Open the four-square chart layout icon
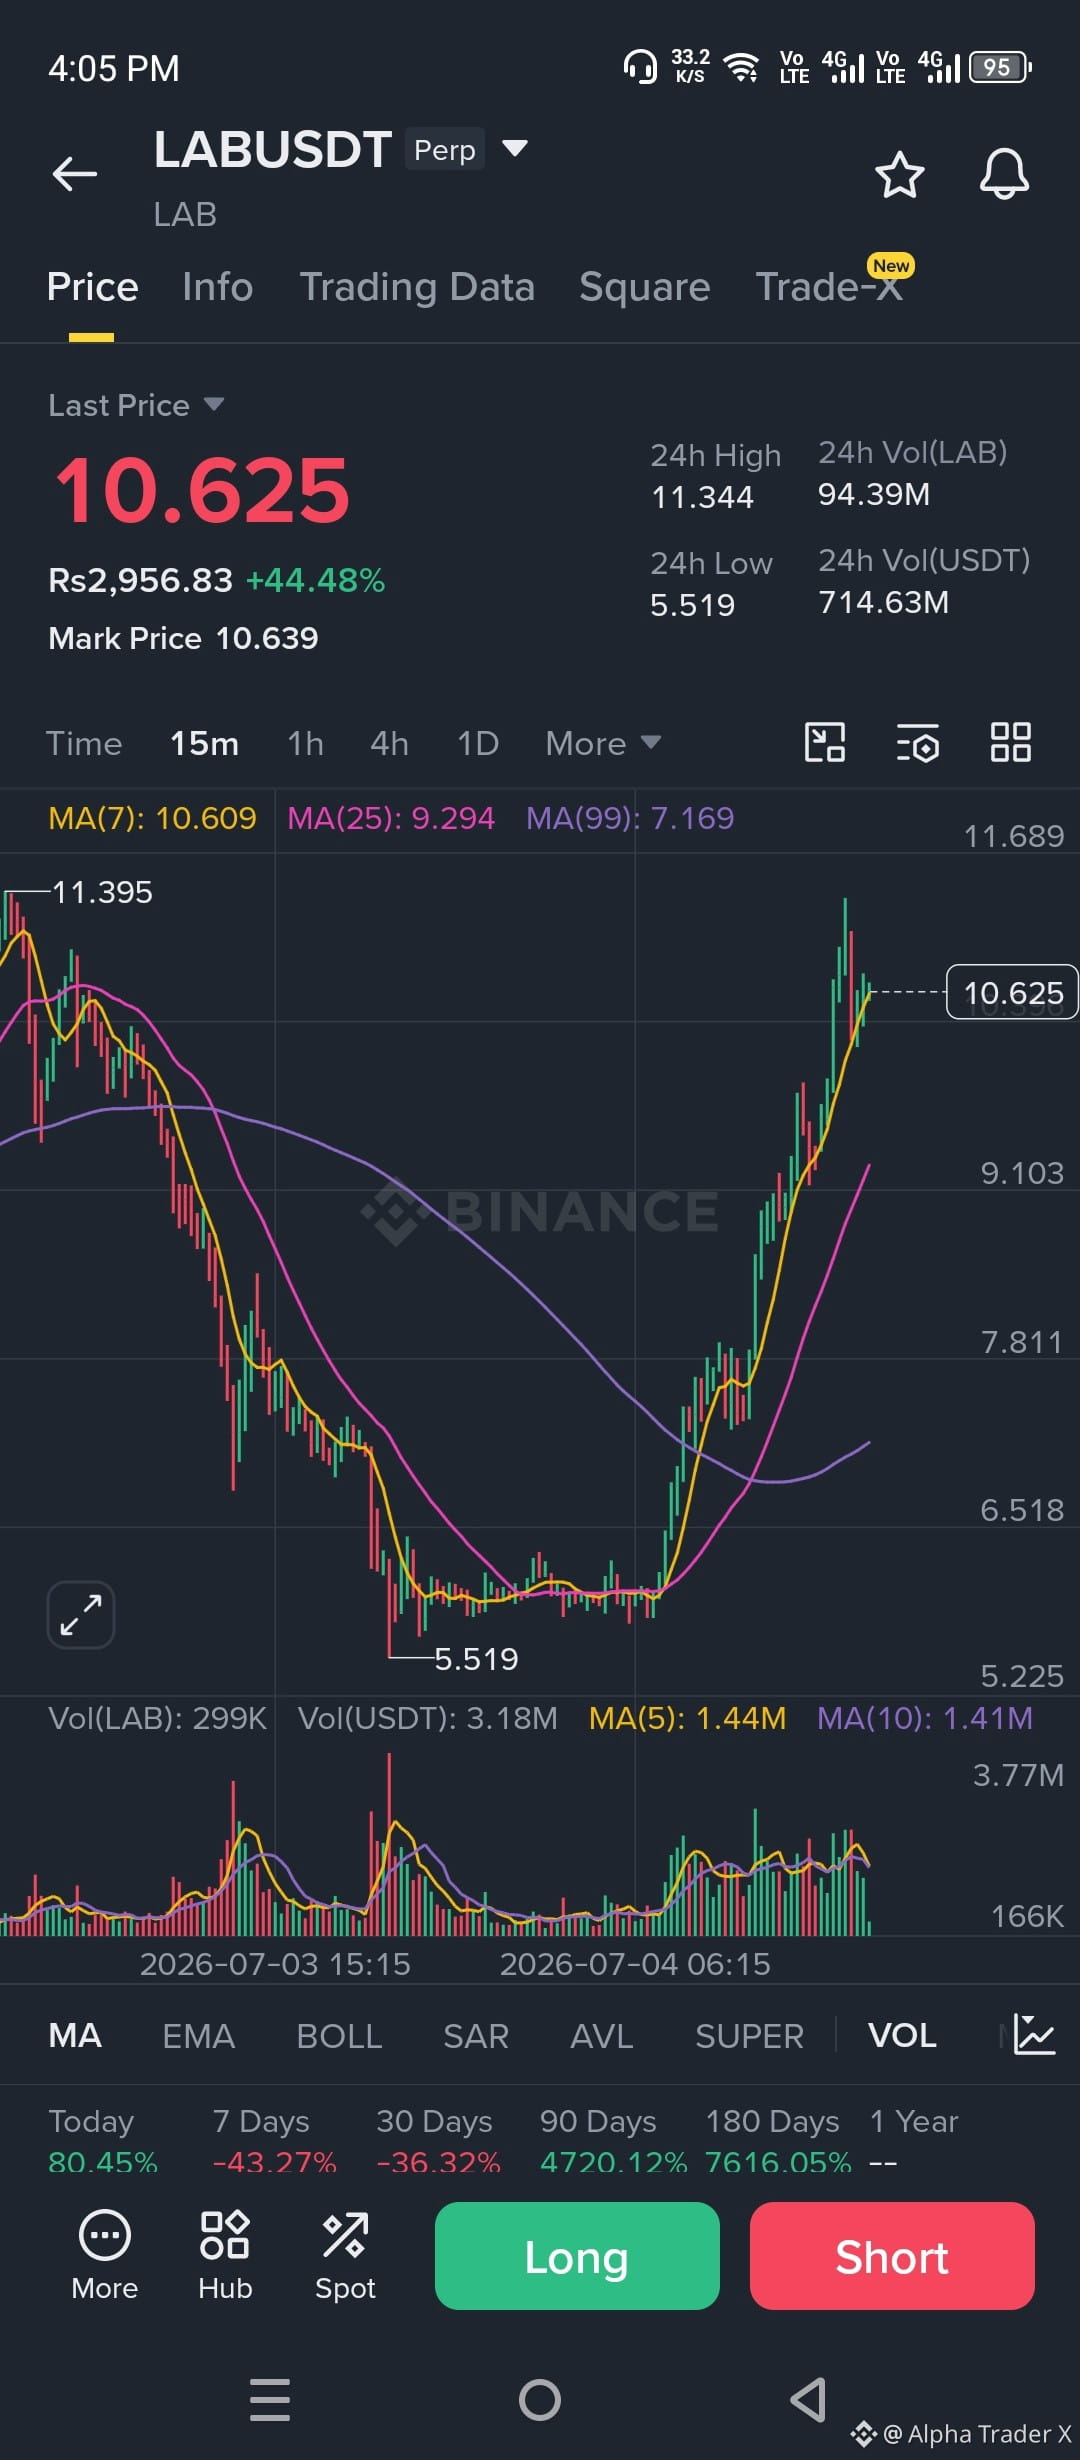This screenshot has width=1080, height=2460. click(x=1010, y=743)
